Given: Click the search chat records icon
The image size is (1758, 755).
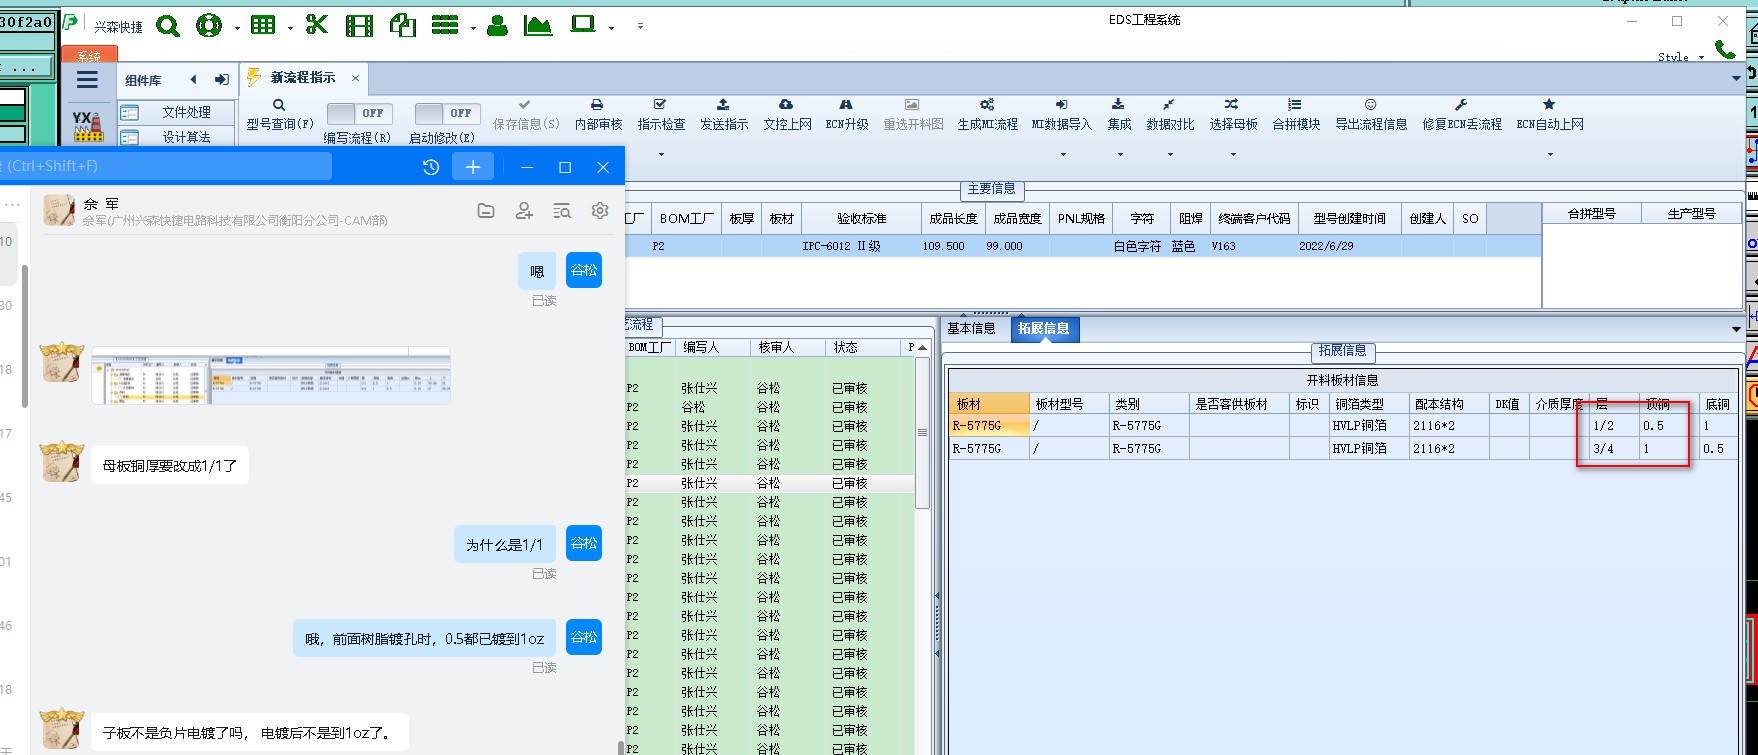Looking at the screenshot, I should pyautogui.click(x=562, y=210).
